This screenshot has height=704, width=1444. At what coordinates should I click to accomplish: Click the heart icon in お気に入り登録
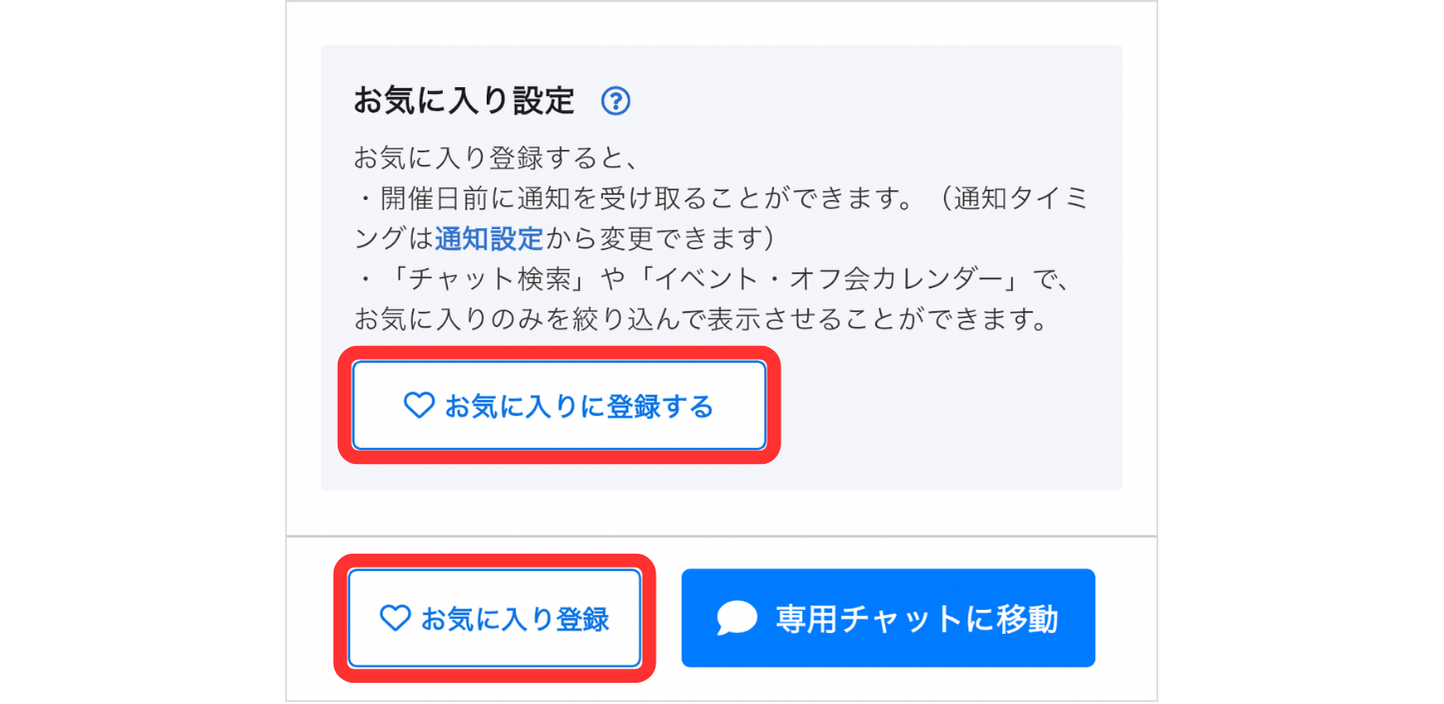(x=395, y=618)
